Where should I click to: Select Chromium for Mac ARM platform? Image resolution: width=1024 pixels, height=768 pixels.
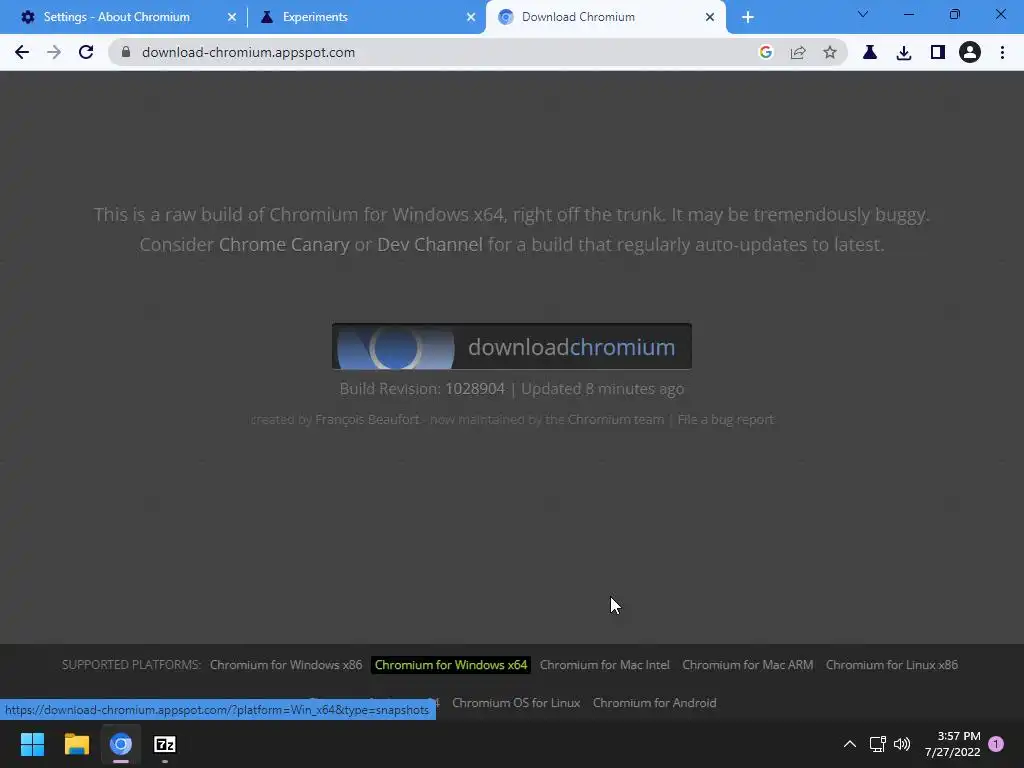[748, 665]
